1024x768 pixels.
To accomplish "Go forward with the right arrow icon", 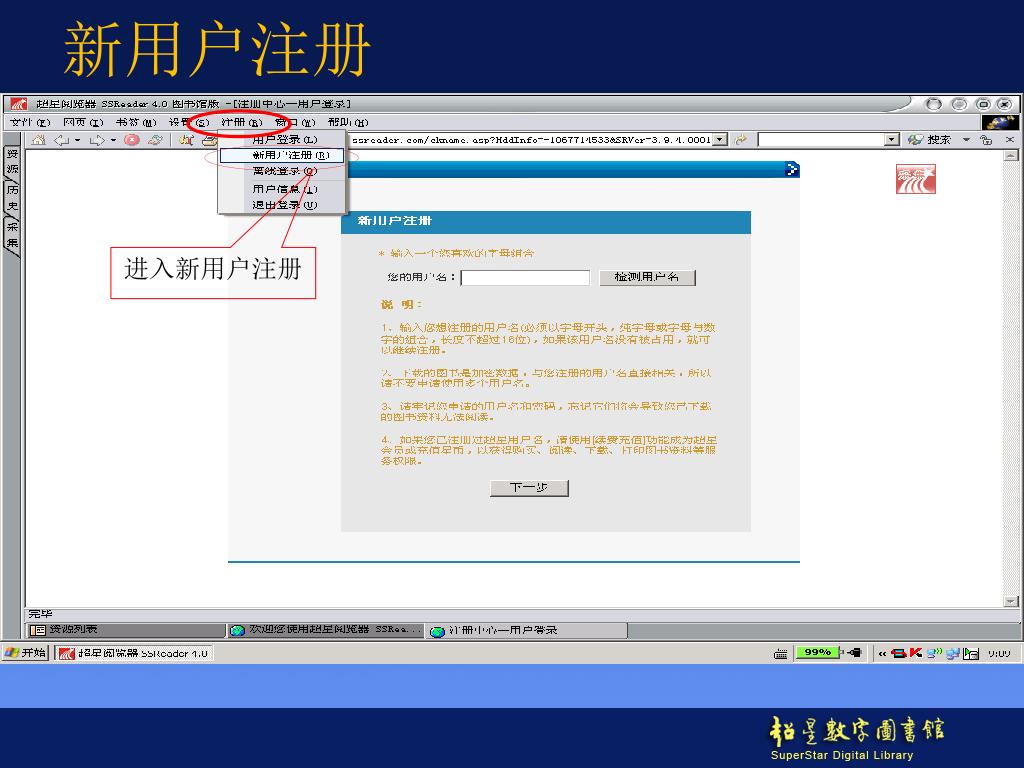I will click(97, 140).
